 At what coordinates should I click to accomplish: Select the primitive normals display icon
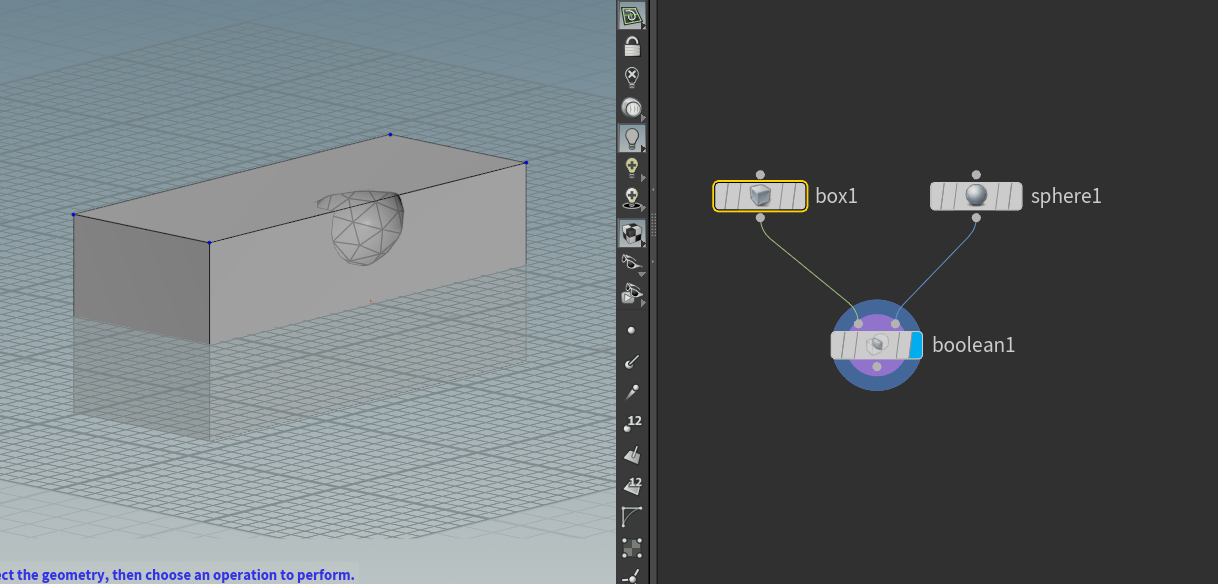[632, 455]
